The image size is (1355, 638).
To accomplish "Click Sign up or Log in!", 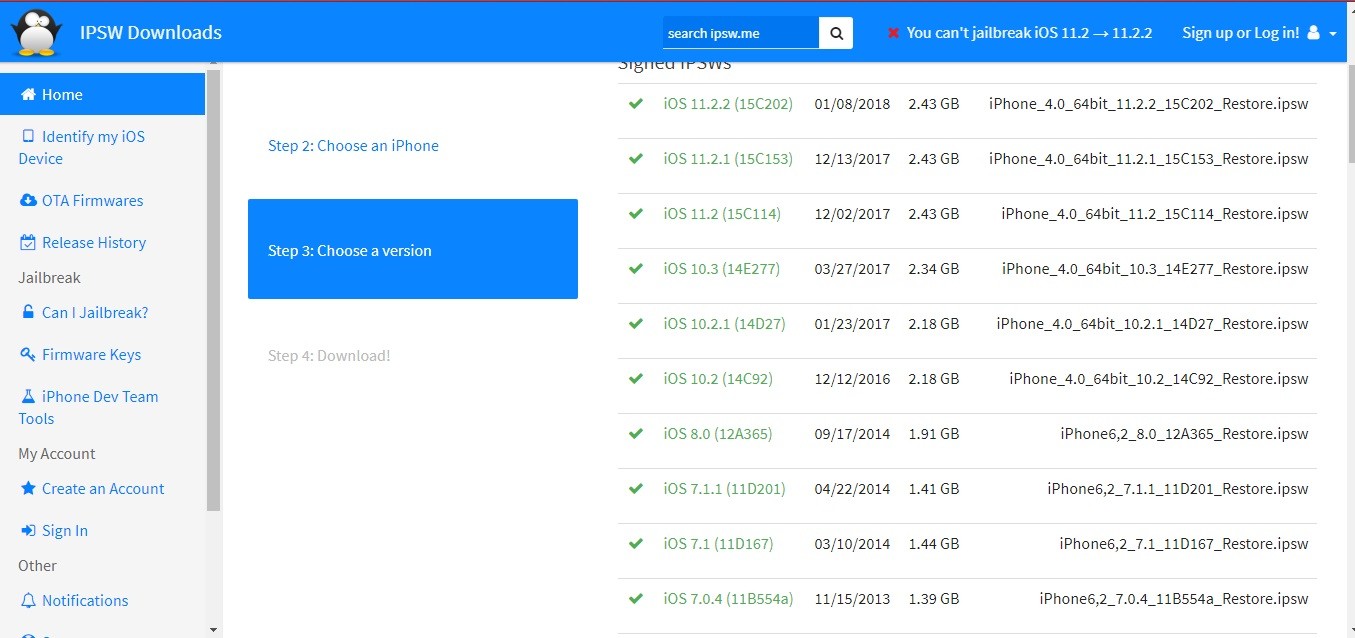I will click(1240, 33).
